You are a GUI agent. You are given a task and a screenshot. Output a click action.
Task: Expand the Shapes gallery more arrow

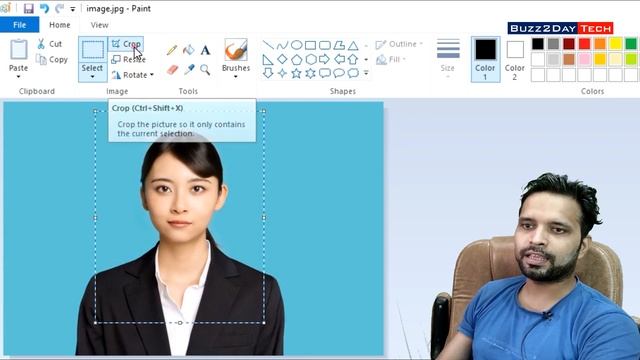366,73
